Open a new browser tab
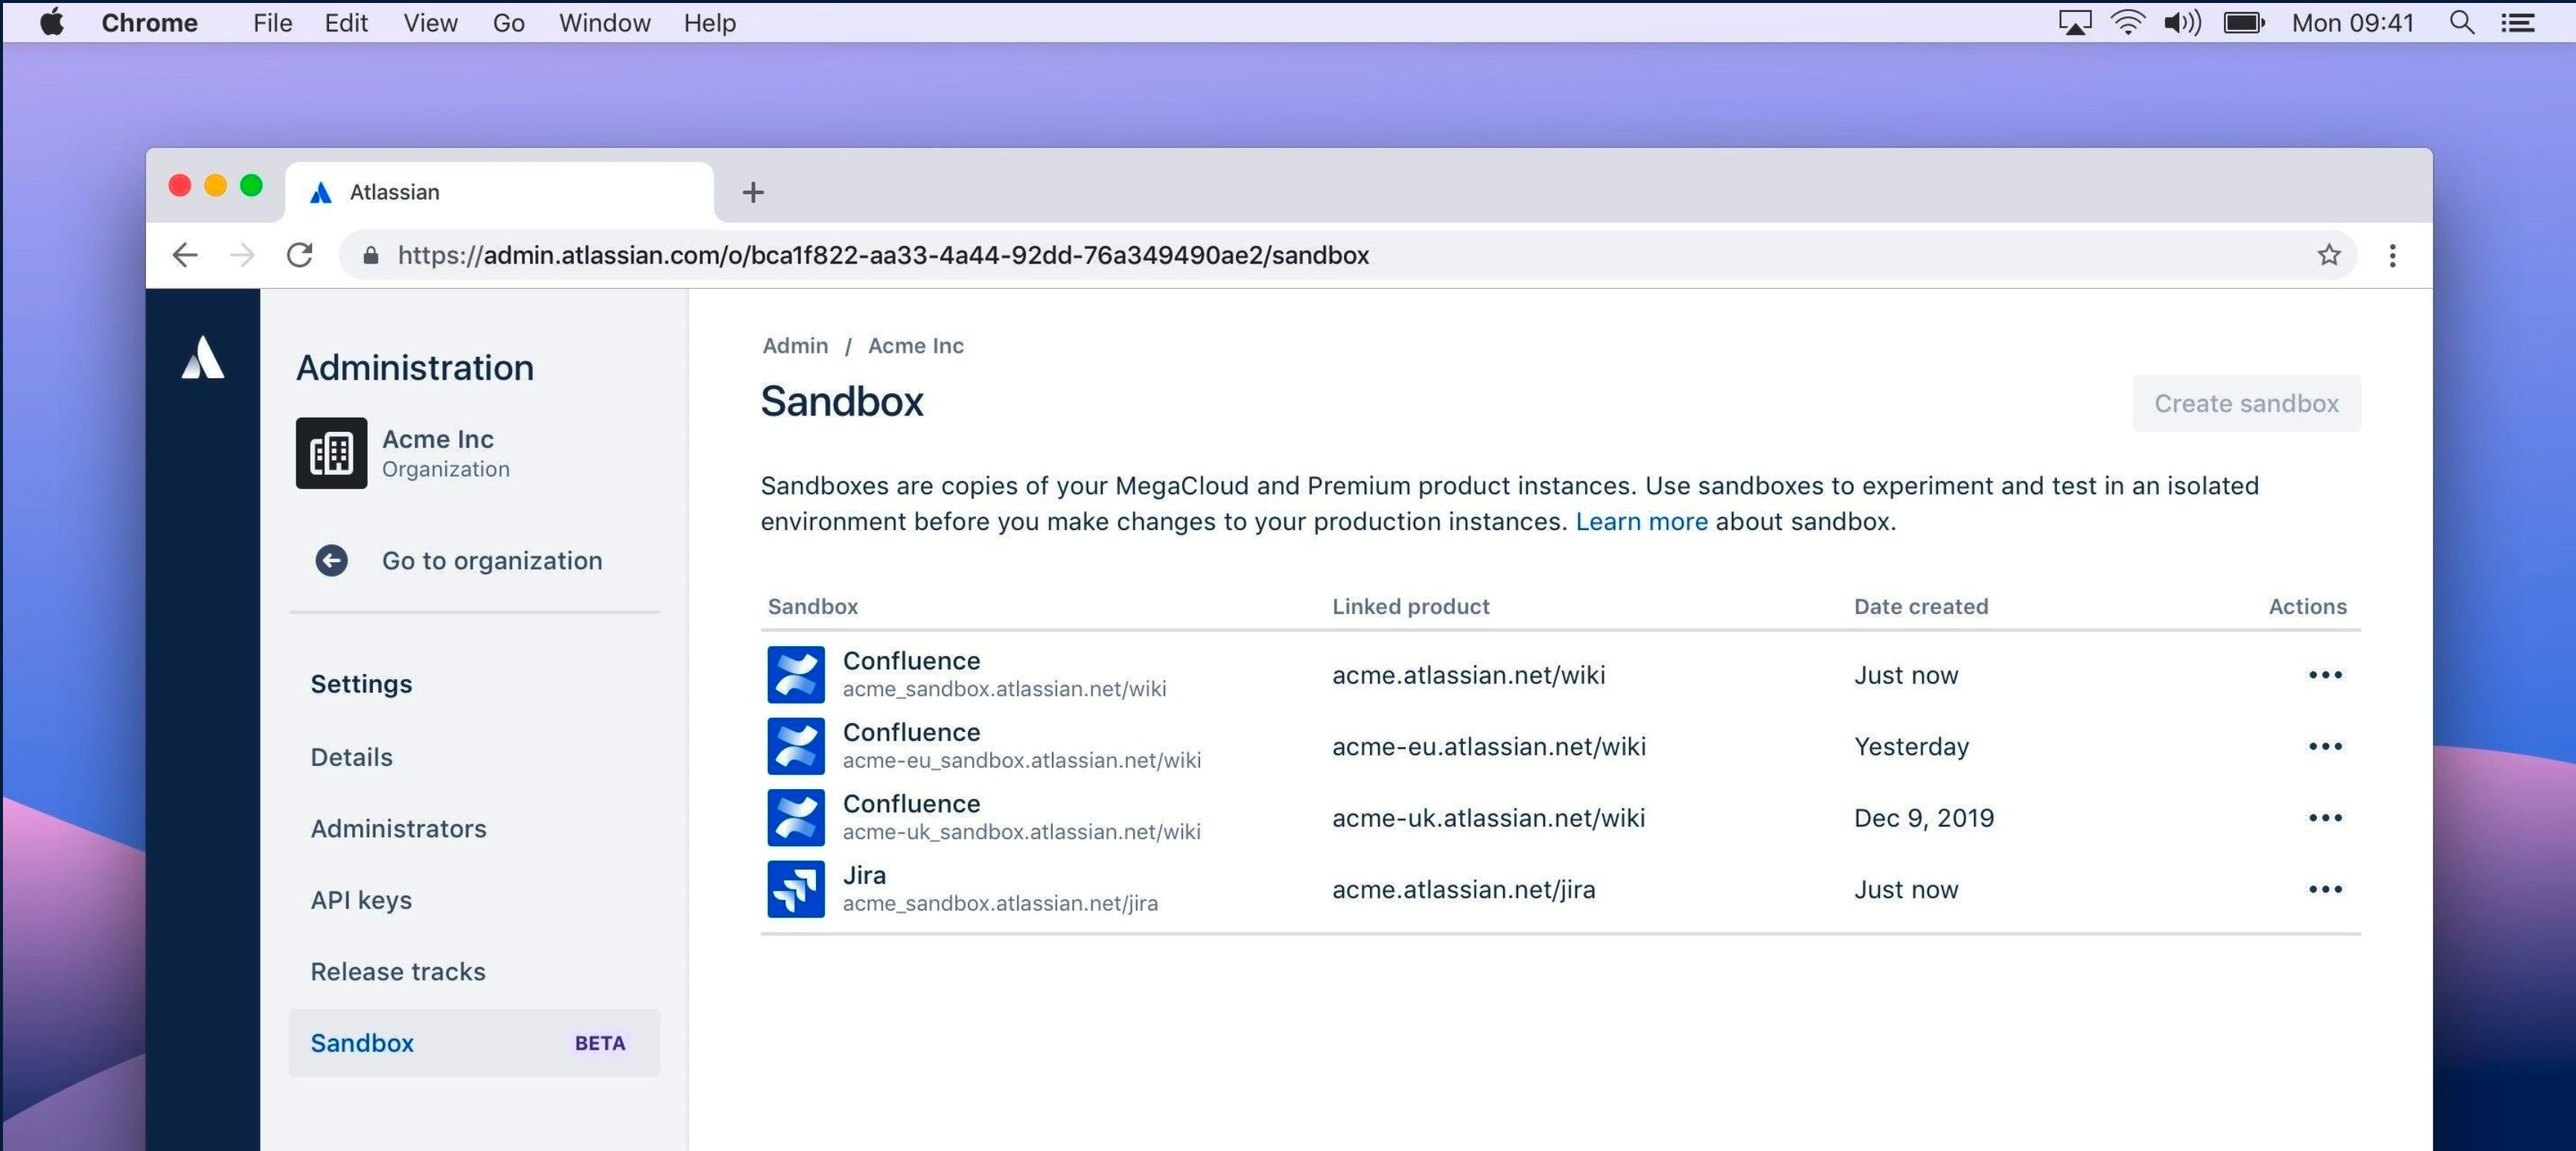 click(x=753, y=192)
